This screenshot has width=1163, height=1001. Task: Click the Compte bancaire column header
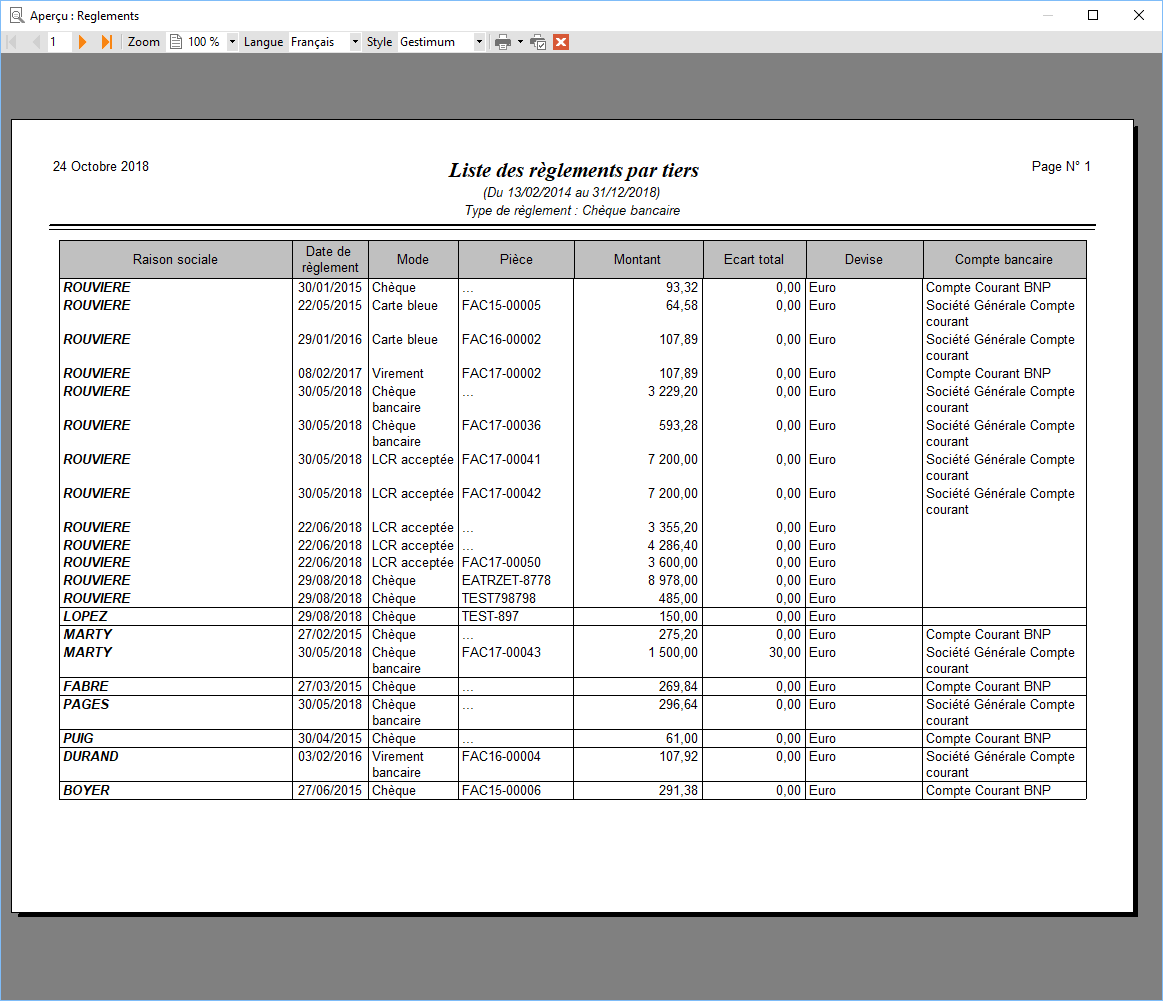click(x=1004, y=260)
